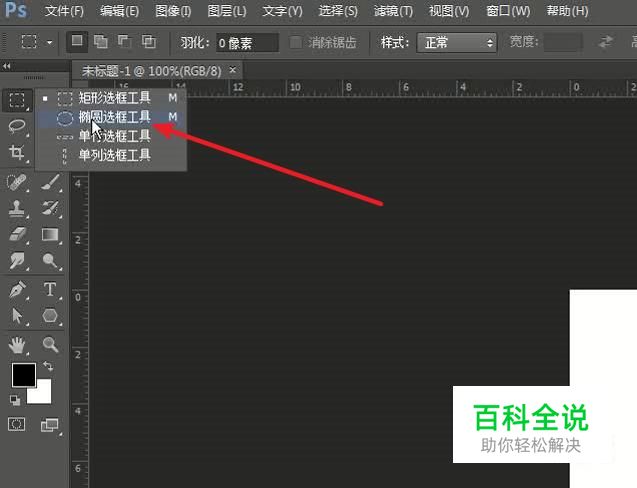This screenshot has height=488, width=637.
Task: Open the 滤镜(T) menu
Action: (393, 11)
